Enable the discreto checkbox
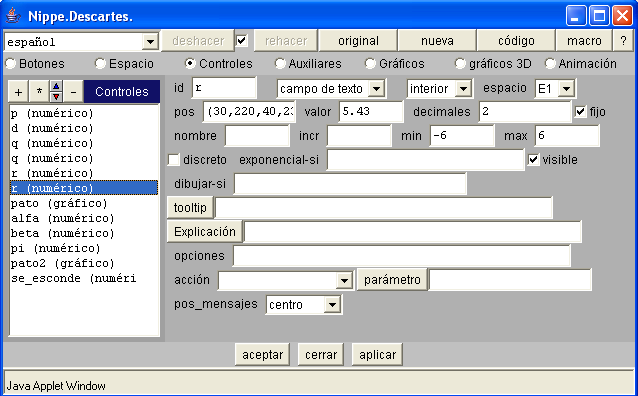 174,160
